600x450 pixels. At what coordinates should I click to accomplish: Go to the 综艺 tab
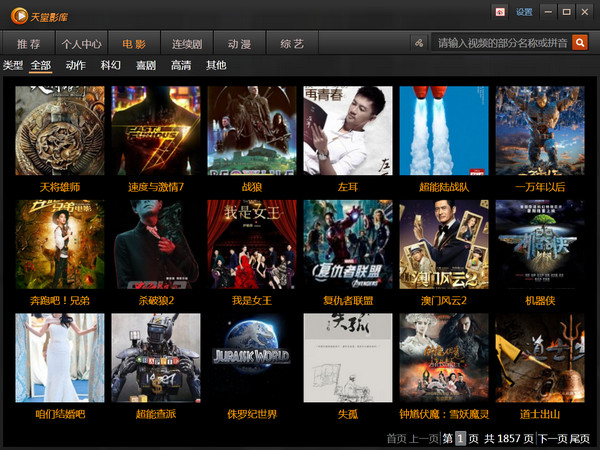point(292,43)
